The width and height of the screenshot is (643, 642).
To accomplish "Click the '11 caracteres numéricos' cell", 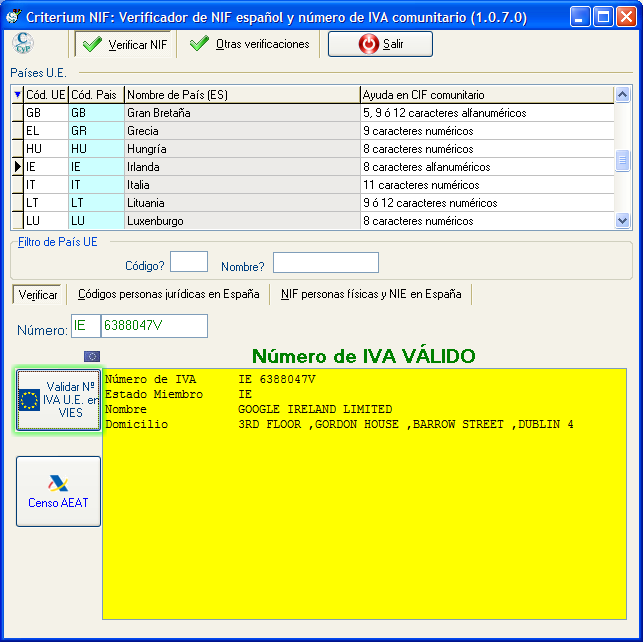I will pos(487,185).
